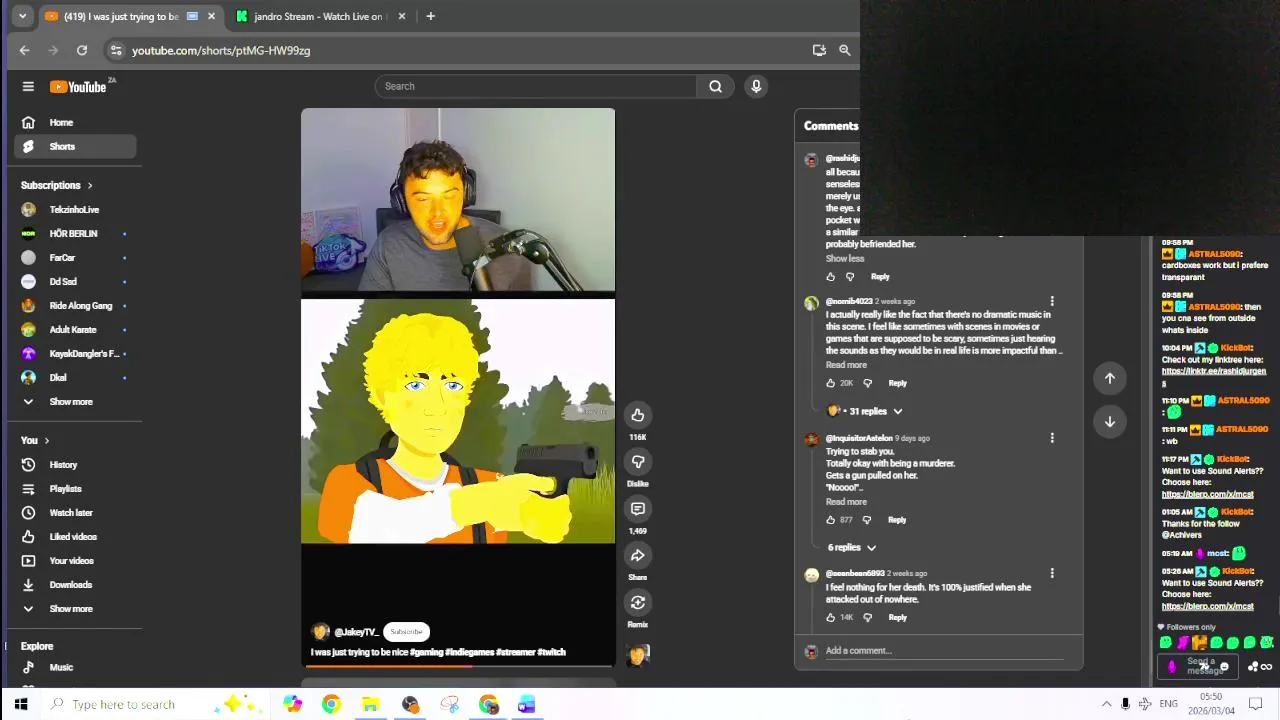Reload the page in browser toolbar
Screen dimensions: 1280x720
(82, 50)
